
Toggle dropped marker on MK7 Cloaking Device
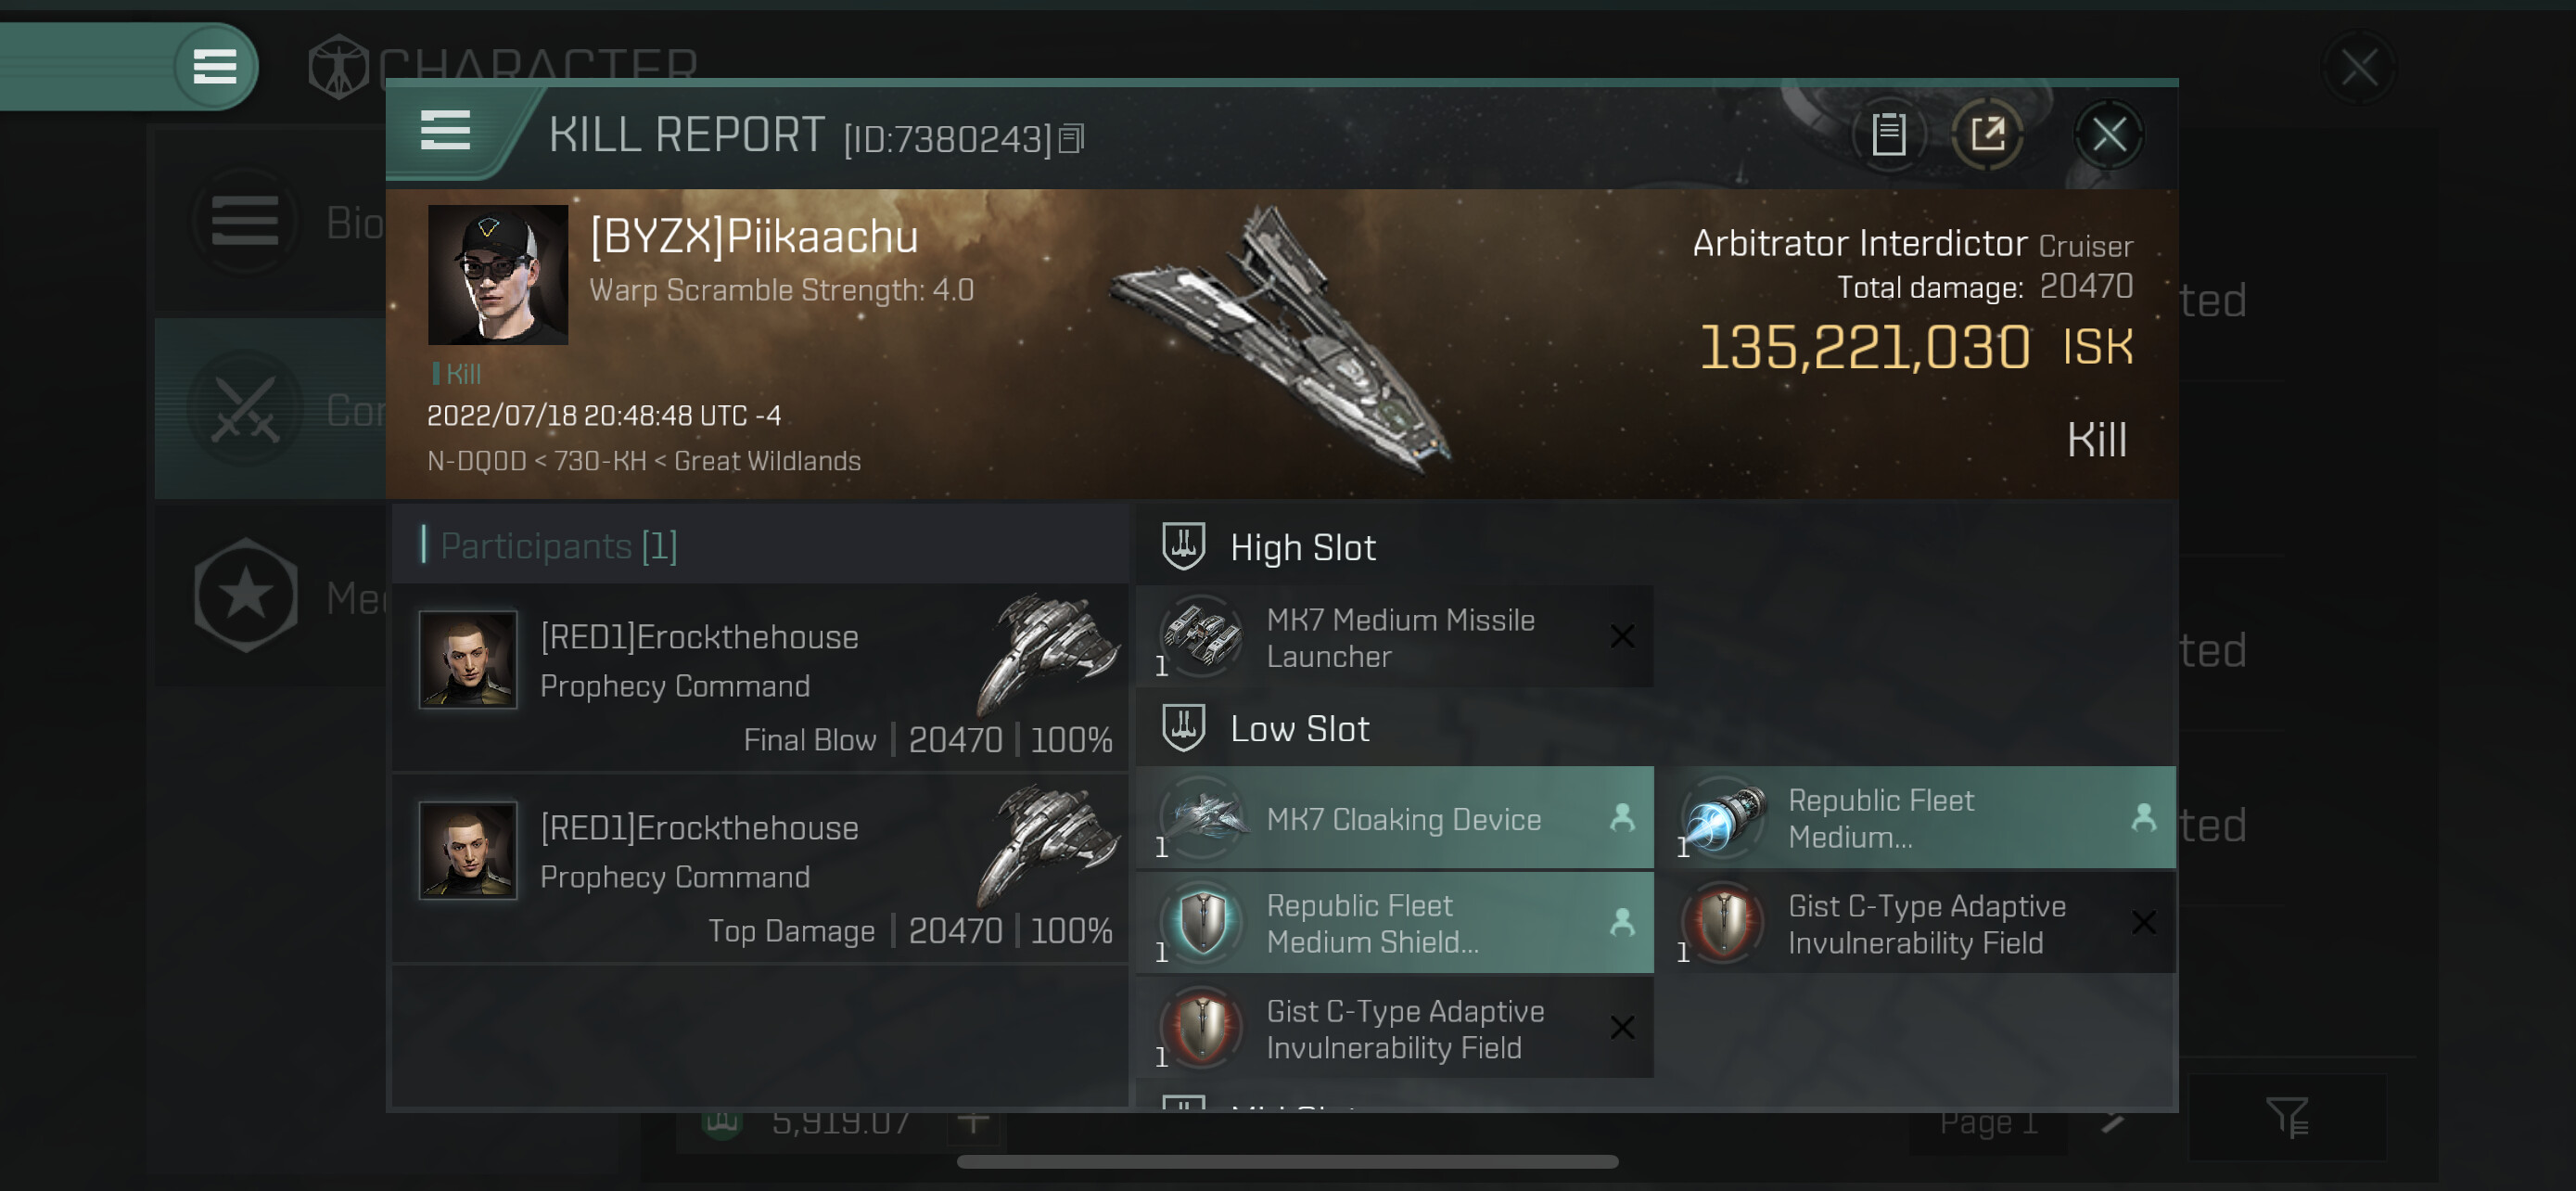pos(1622,818)
